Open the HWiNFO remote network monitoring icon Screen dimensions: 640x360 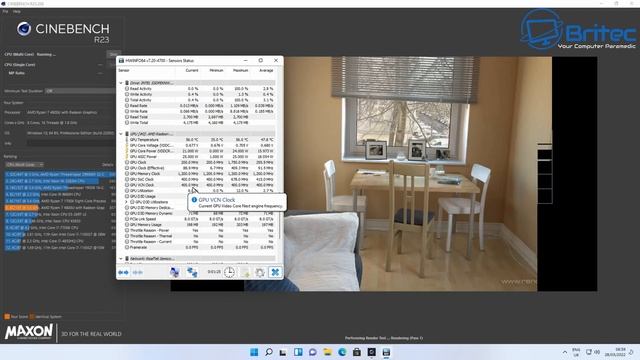(x=174, y=272)
